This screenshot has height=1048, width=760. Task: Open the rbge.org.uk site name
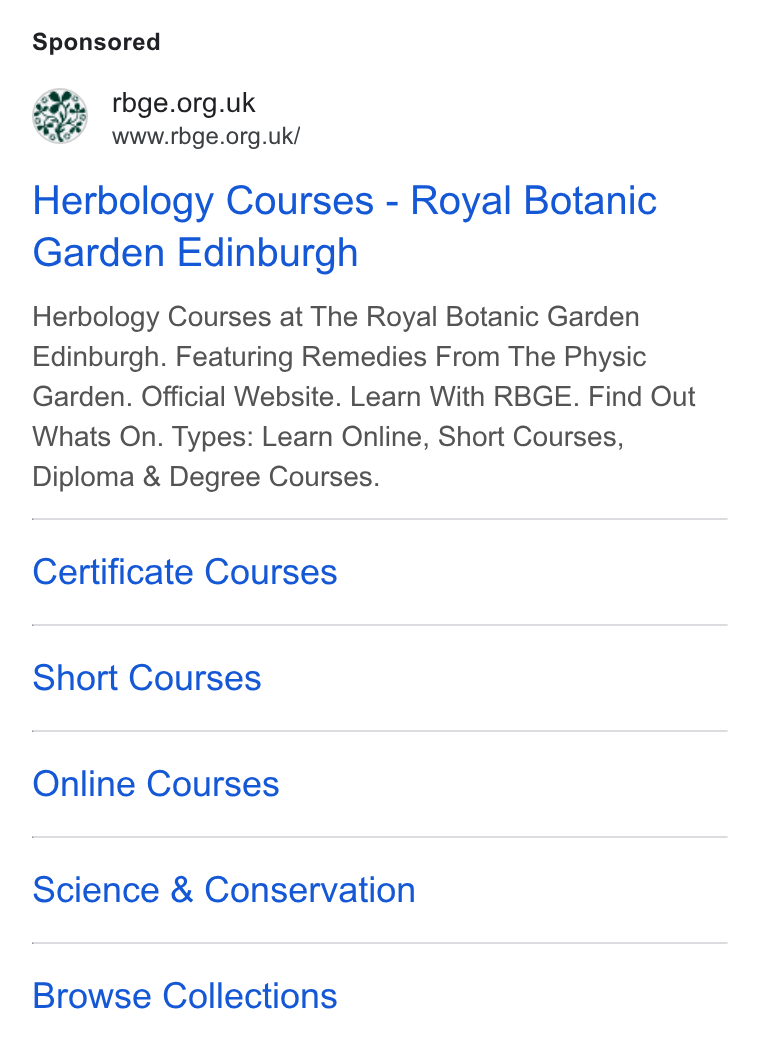[x=184, y=103]
